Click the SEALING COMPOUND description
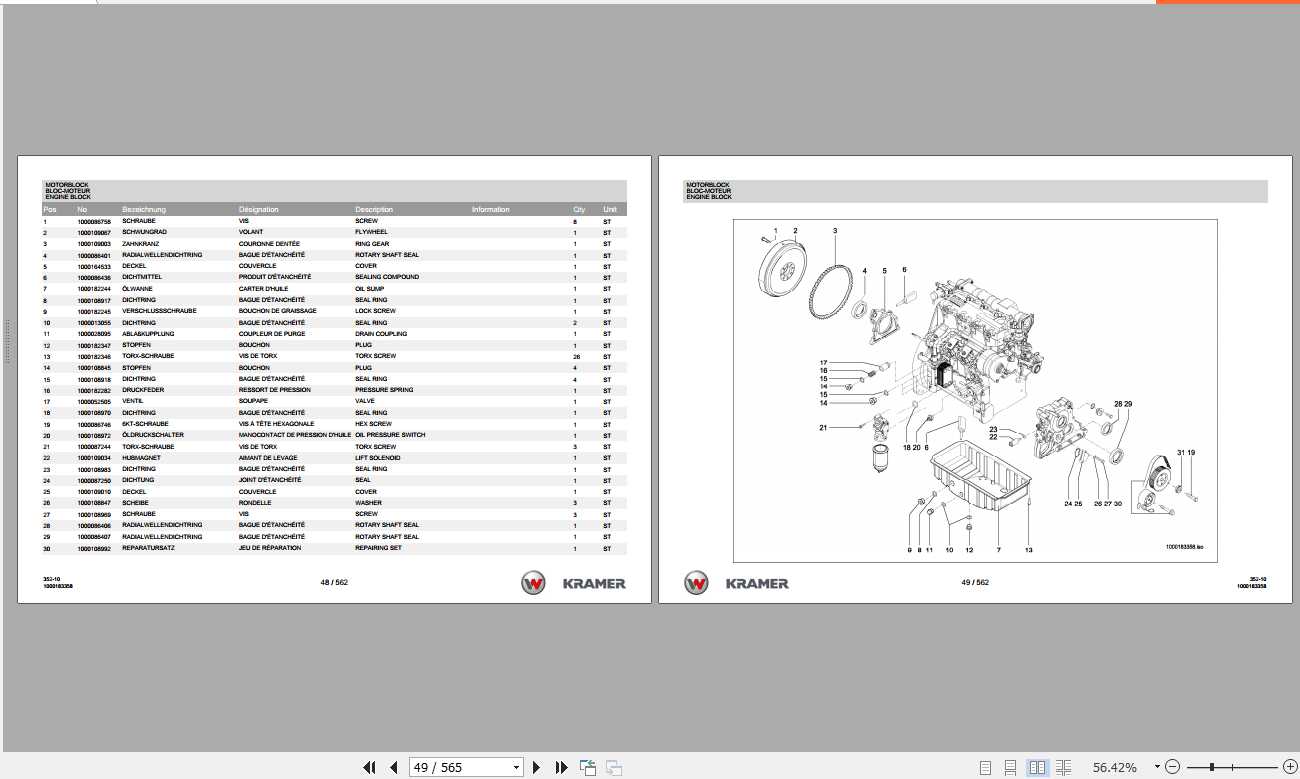1300x779 pixels. click(x=387, y=277)
